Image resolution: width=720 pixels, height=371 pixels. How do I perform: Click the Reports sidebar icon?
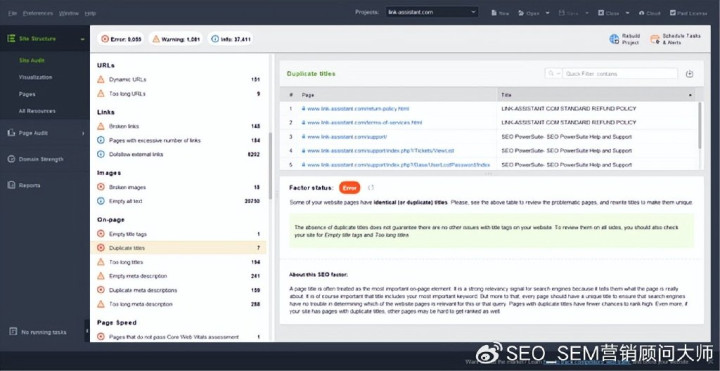[11, 186]
